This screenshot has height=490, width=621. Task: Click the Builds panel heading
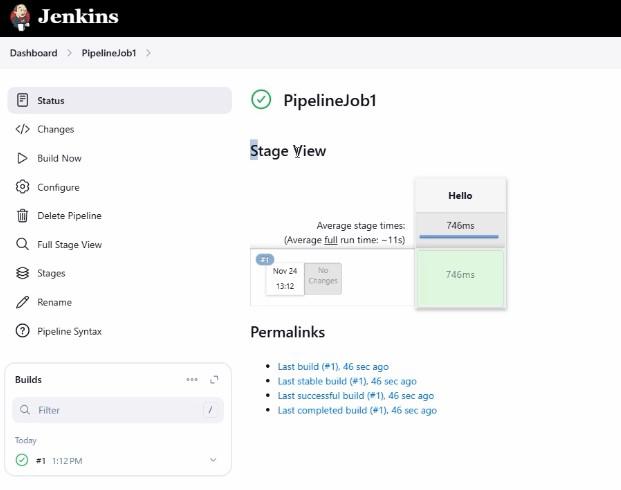28,379
